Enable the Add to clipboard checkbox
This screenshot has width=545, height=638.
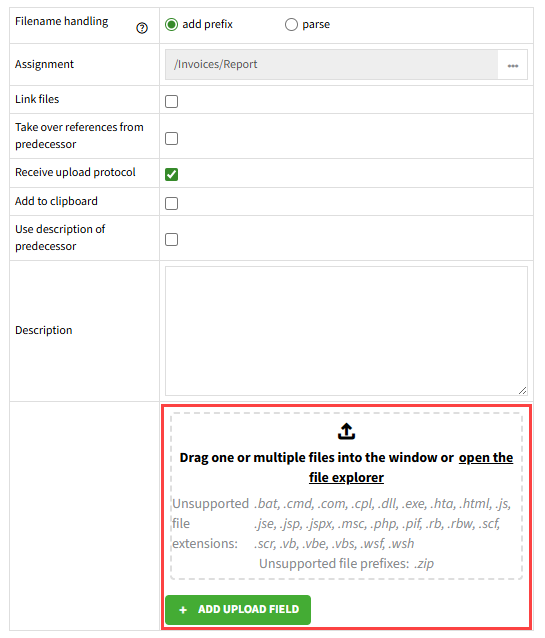[171, 203]
